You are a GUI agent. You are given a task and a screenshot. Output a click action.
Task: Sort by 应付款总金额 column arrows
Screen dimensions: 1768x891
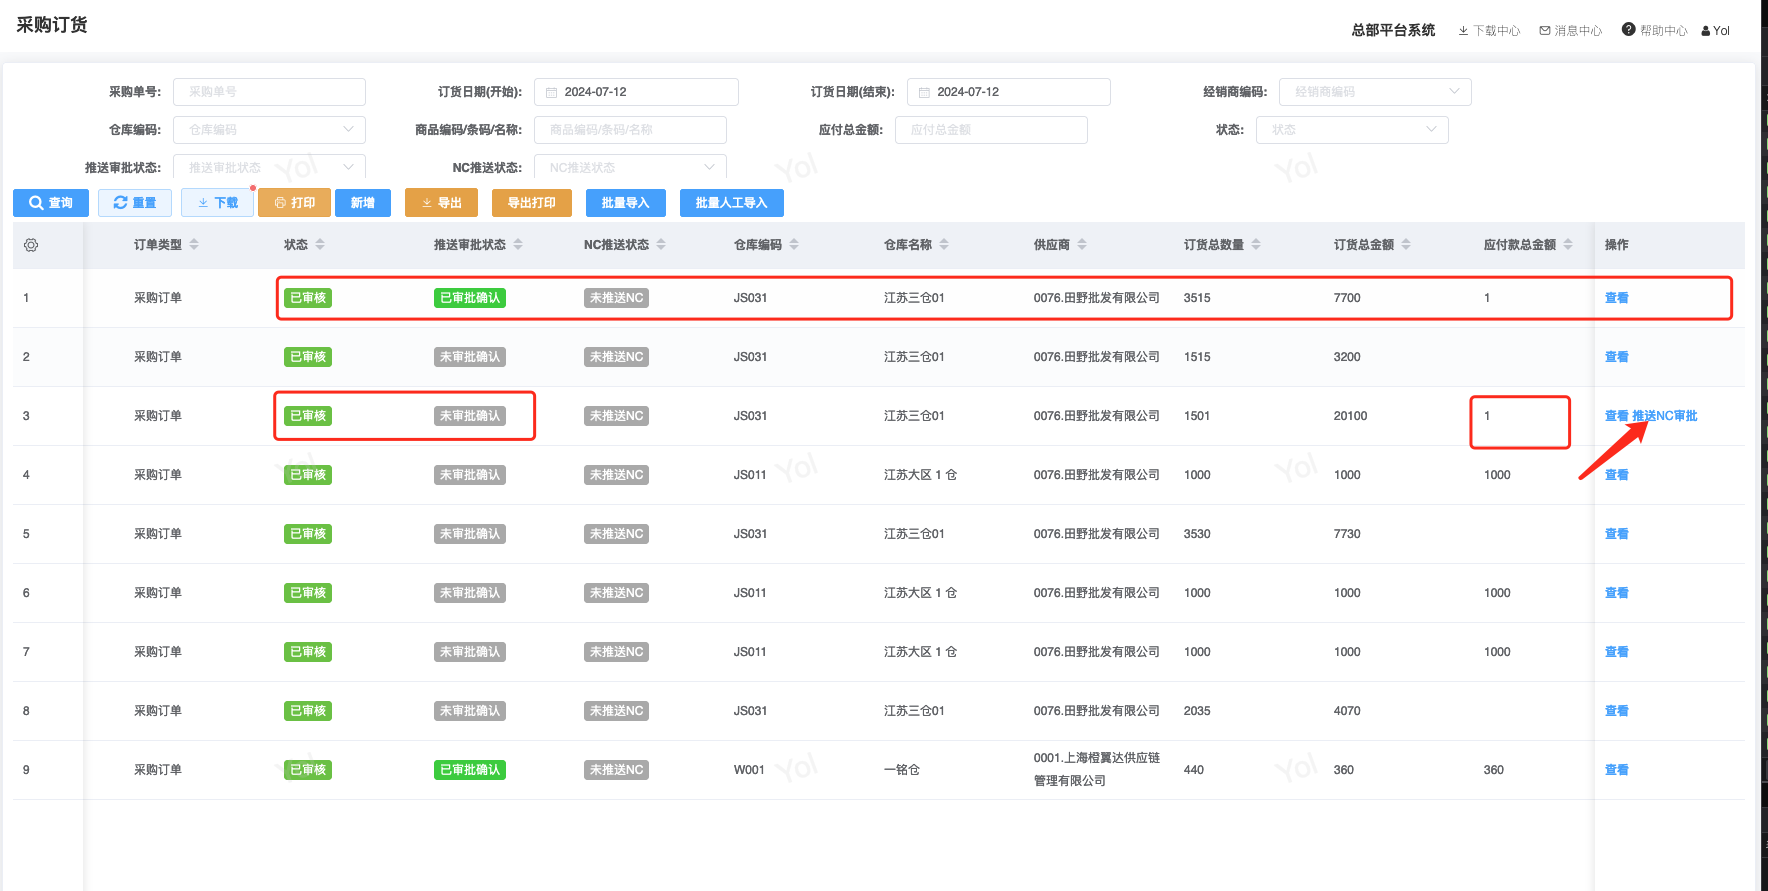tap(1568, 245)
